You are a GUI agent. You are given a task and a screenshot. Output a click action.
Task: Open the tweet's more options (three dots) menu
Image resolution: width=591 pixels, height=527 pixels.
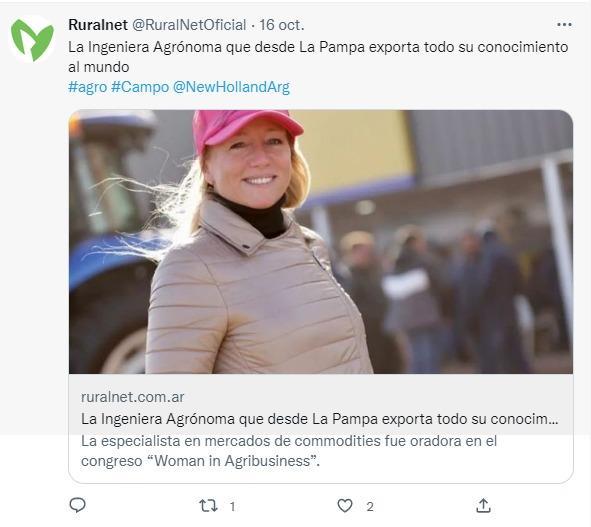coord(564,25)
